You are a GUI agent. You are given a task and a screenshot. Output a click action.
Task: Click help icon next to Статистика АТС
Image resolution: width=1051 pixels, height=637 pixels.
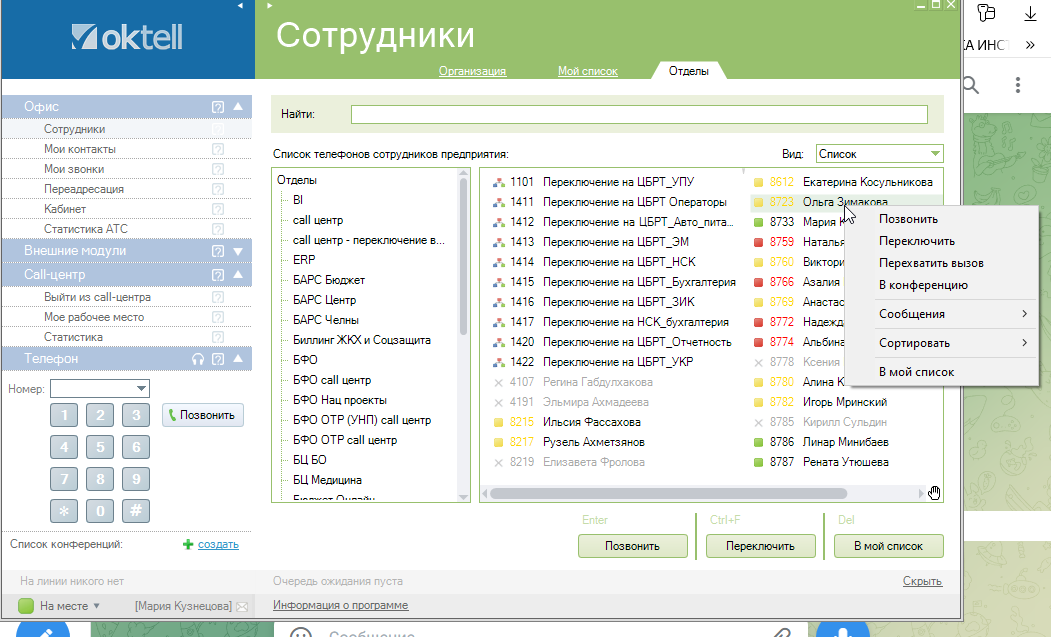[218, 229]
